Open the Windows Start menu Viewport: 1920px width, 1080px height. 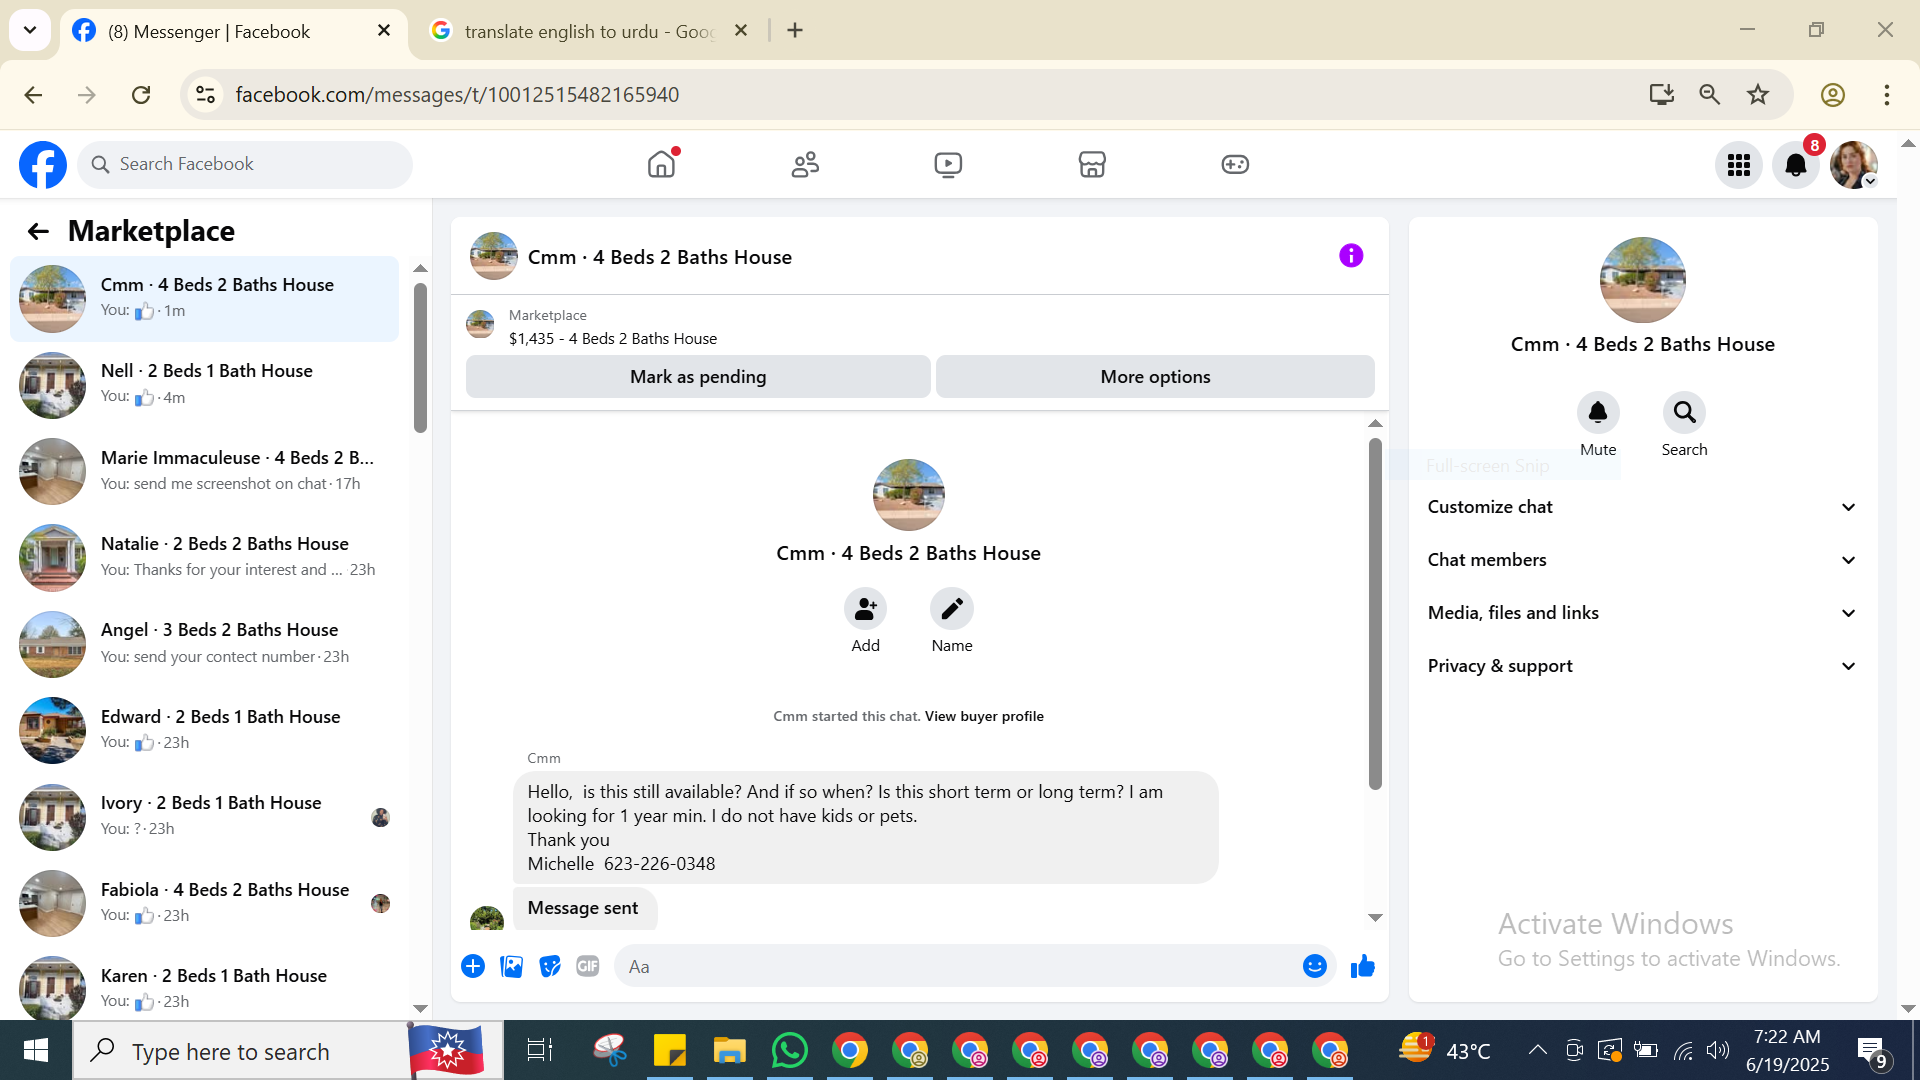(x=36, y=1051)
